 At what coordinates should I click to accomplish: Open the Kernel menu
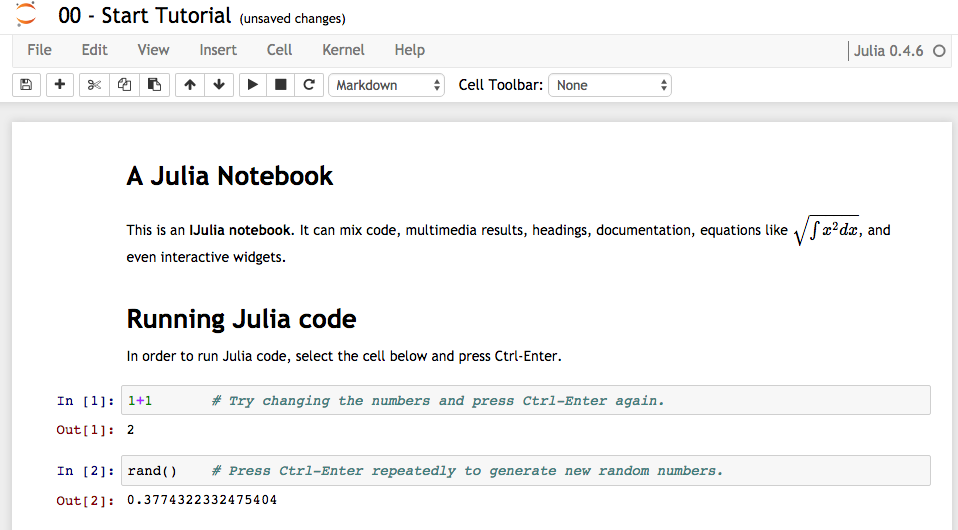[x=343, y=50]
